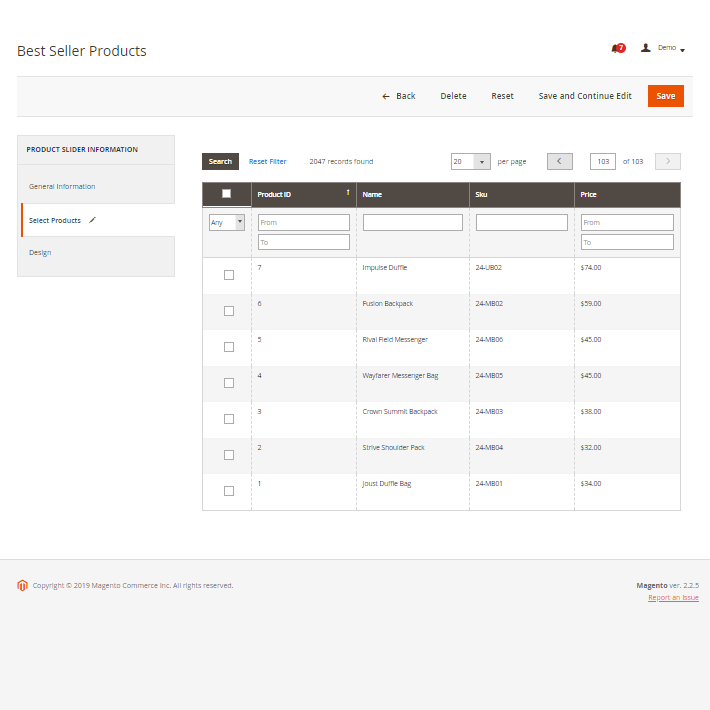Viewport: 710px width, 710px height.
Task: Click the next page right arrow
Action: tap(667, 161)
